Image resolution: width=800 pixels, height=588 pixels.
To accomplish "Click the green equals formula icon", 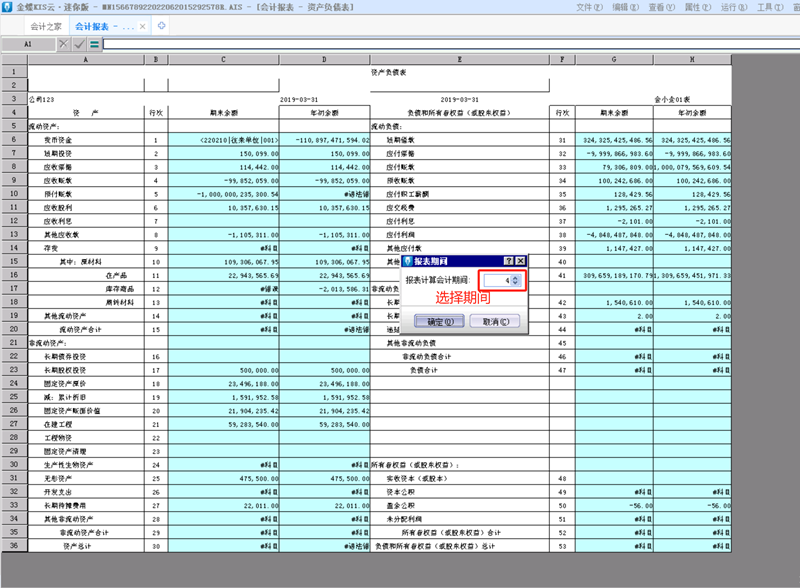I will (94, 45).
